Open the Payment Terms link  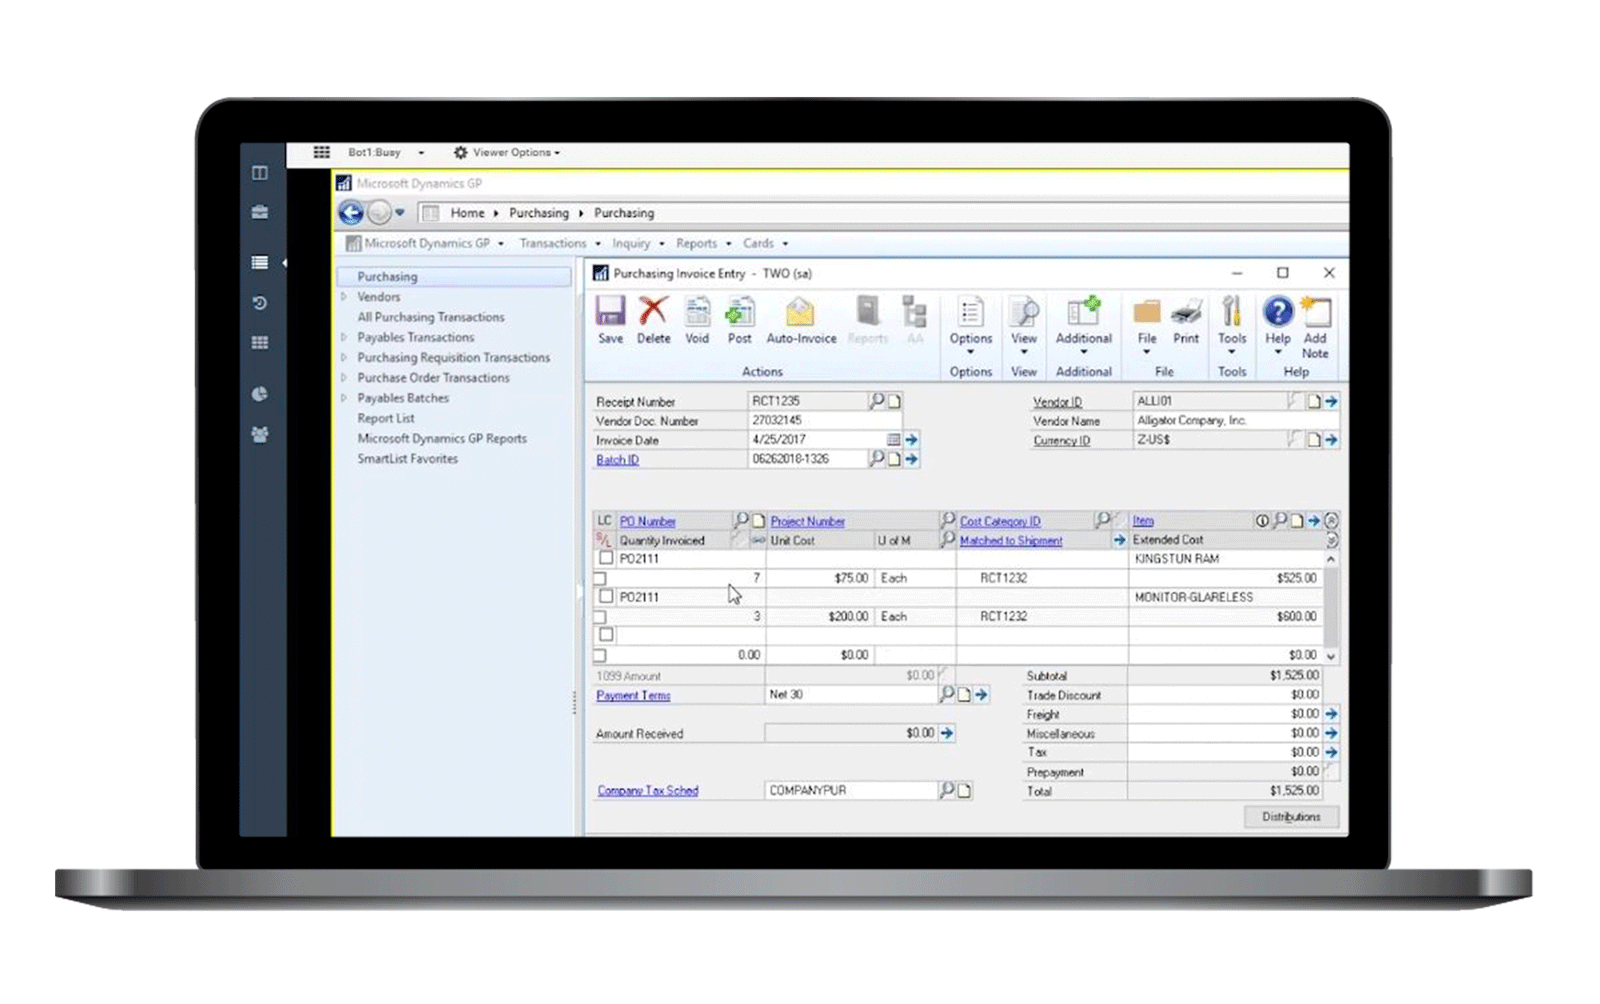pyautogui.click(x=632, y=694)
